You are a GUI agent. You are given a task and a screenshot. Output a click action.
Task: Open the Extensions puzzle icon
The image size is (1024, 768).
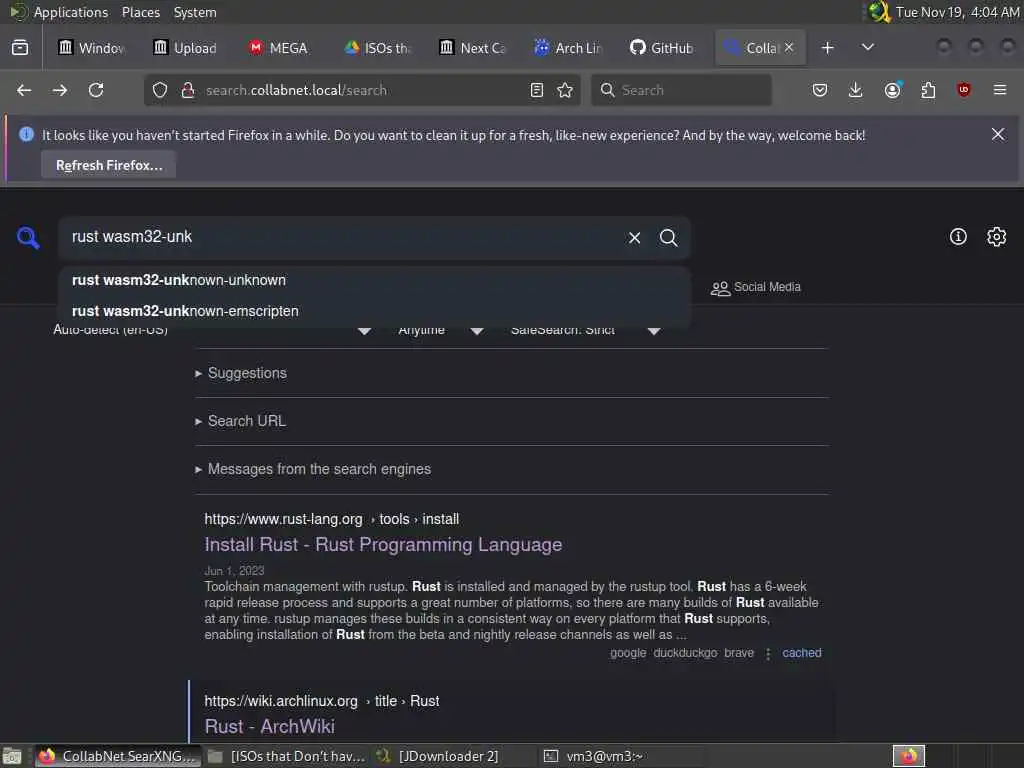tap(928, 90)
